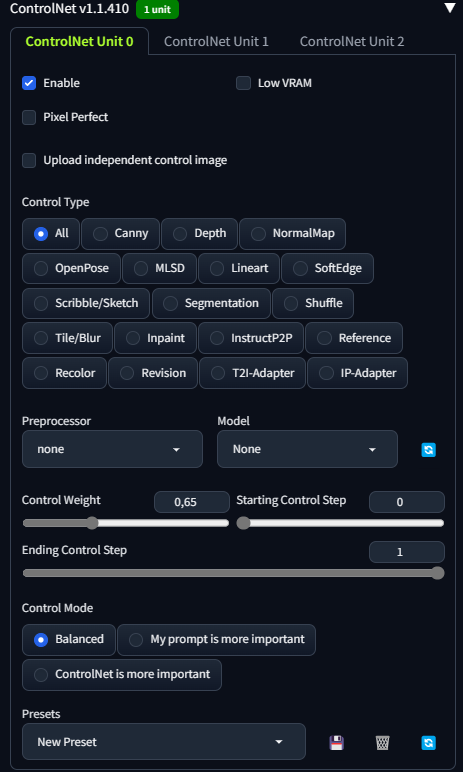This screenshot has width=463, height=772.
Task: Click the Control Weight slider track
Action: [x=126, y=523]
